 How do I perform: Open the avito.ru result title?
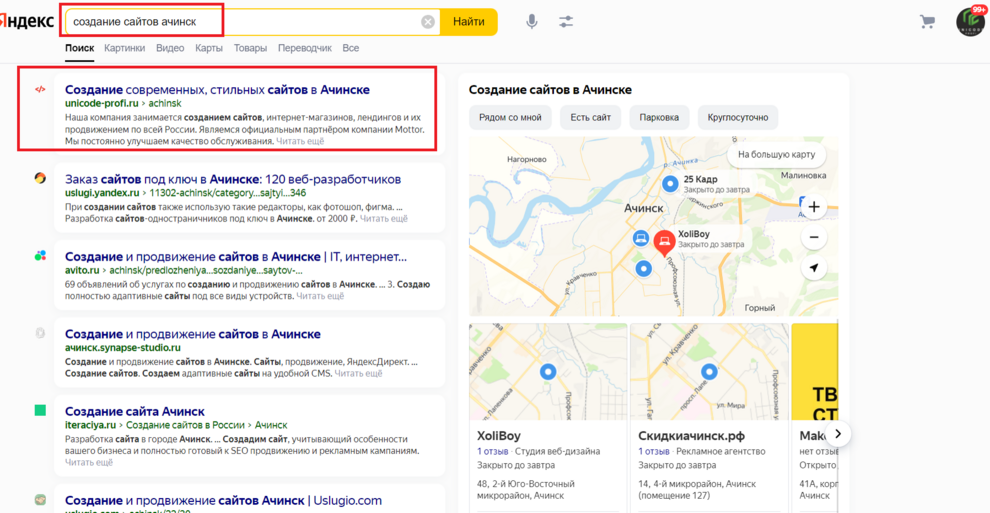click(x=236, y=257)
